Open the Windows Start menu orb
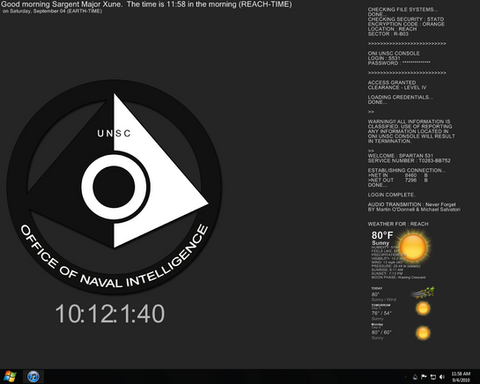 [x=10, y=377]
